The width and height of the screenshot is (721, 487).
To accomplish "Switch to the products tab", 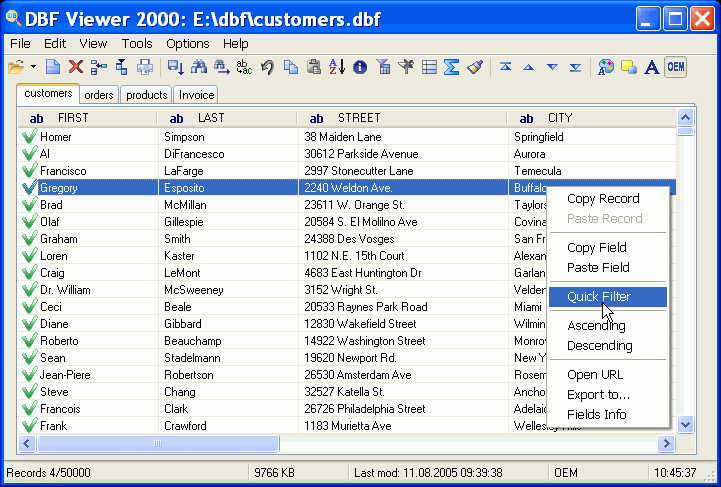I will (147, 95).
